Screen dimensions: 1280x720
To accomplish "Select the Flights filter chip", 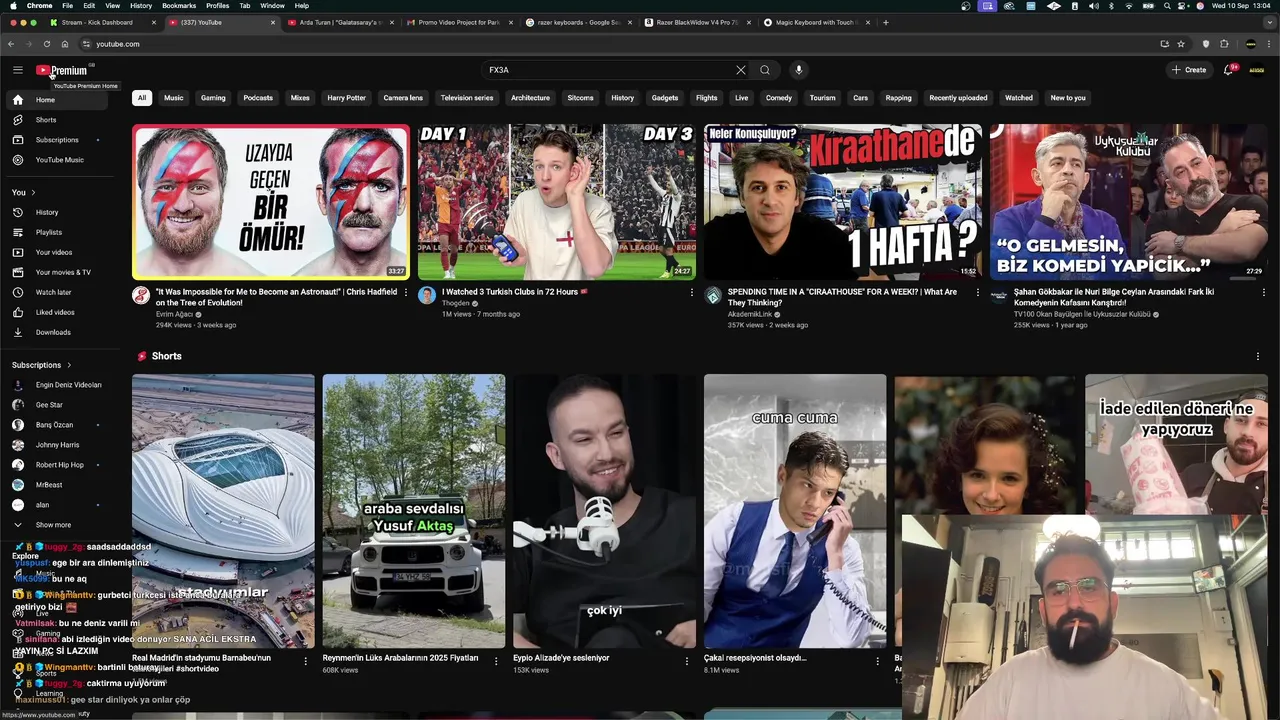I will pos(707,98).
